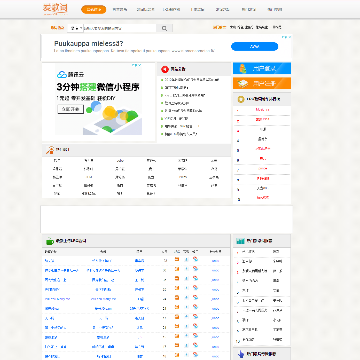Focus the lyrics search input field

(x=120, y=28)
